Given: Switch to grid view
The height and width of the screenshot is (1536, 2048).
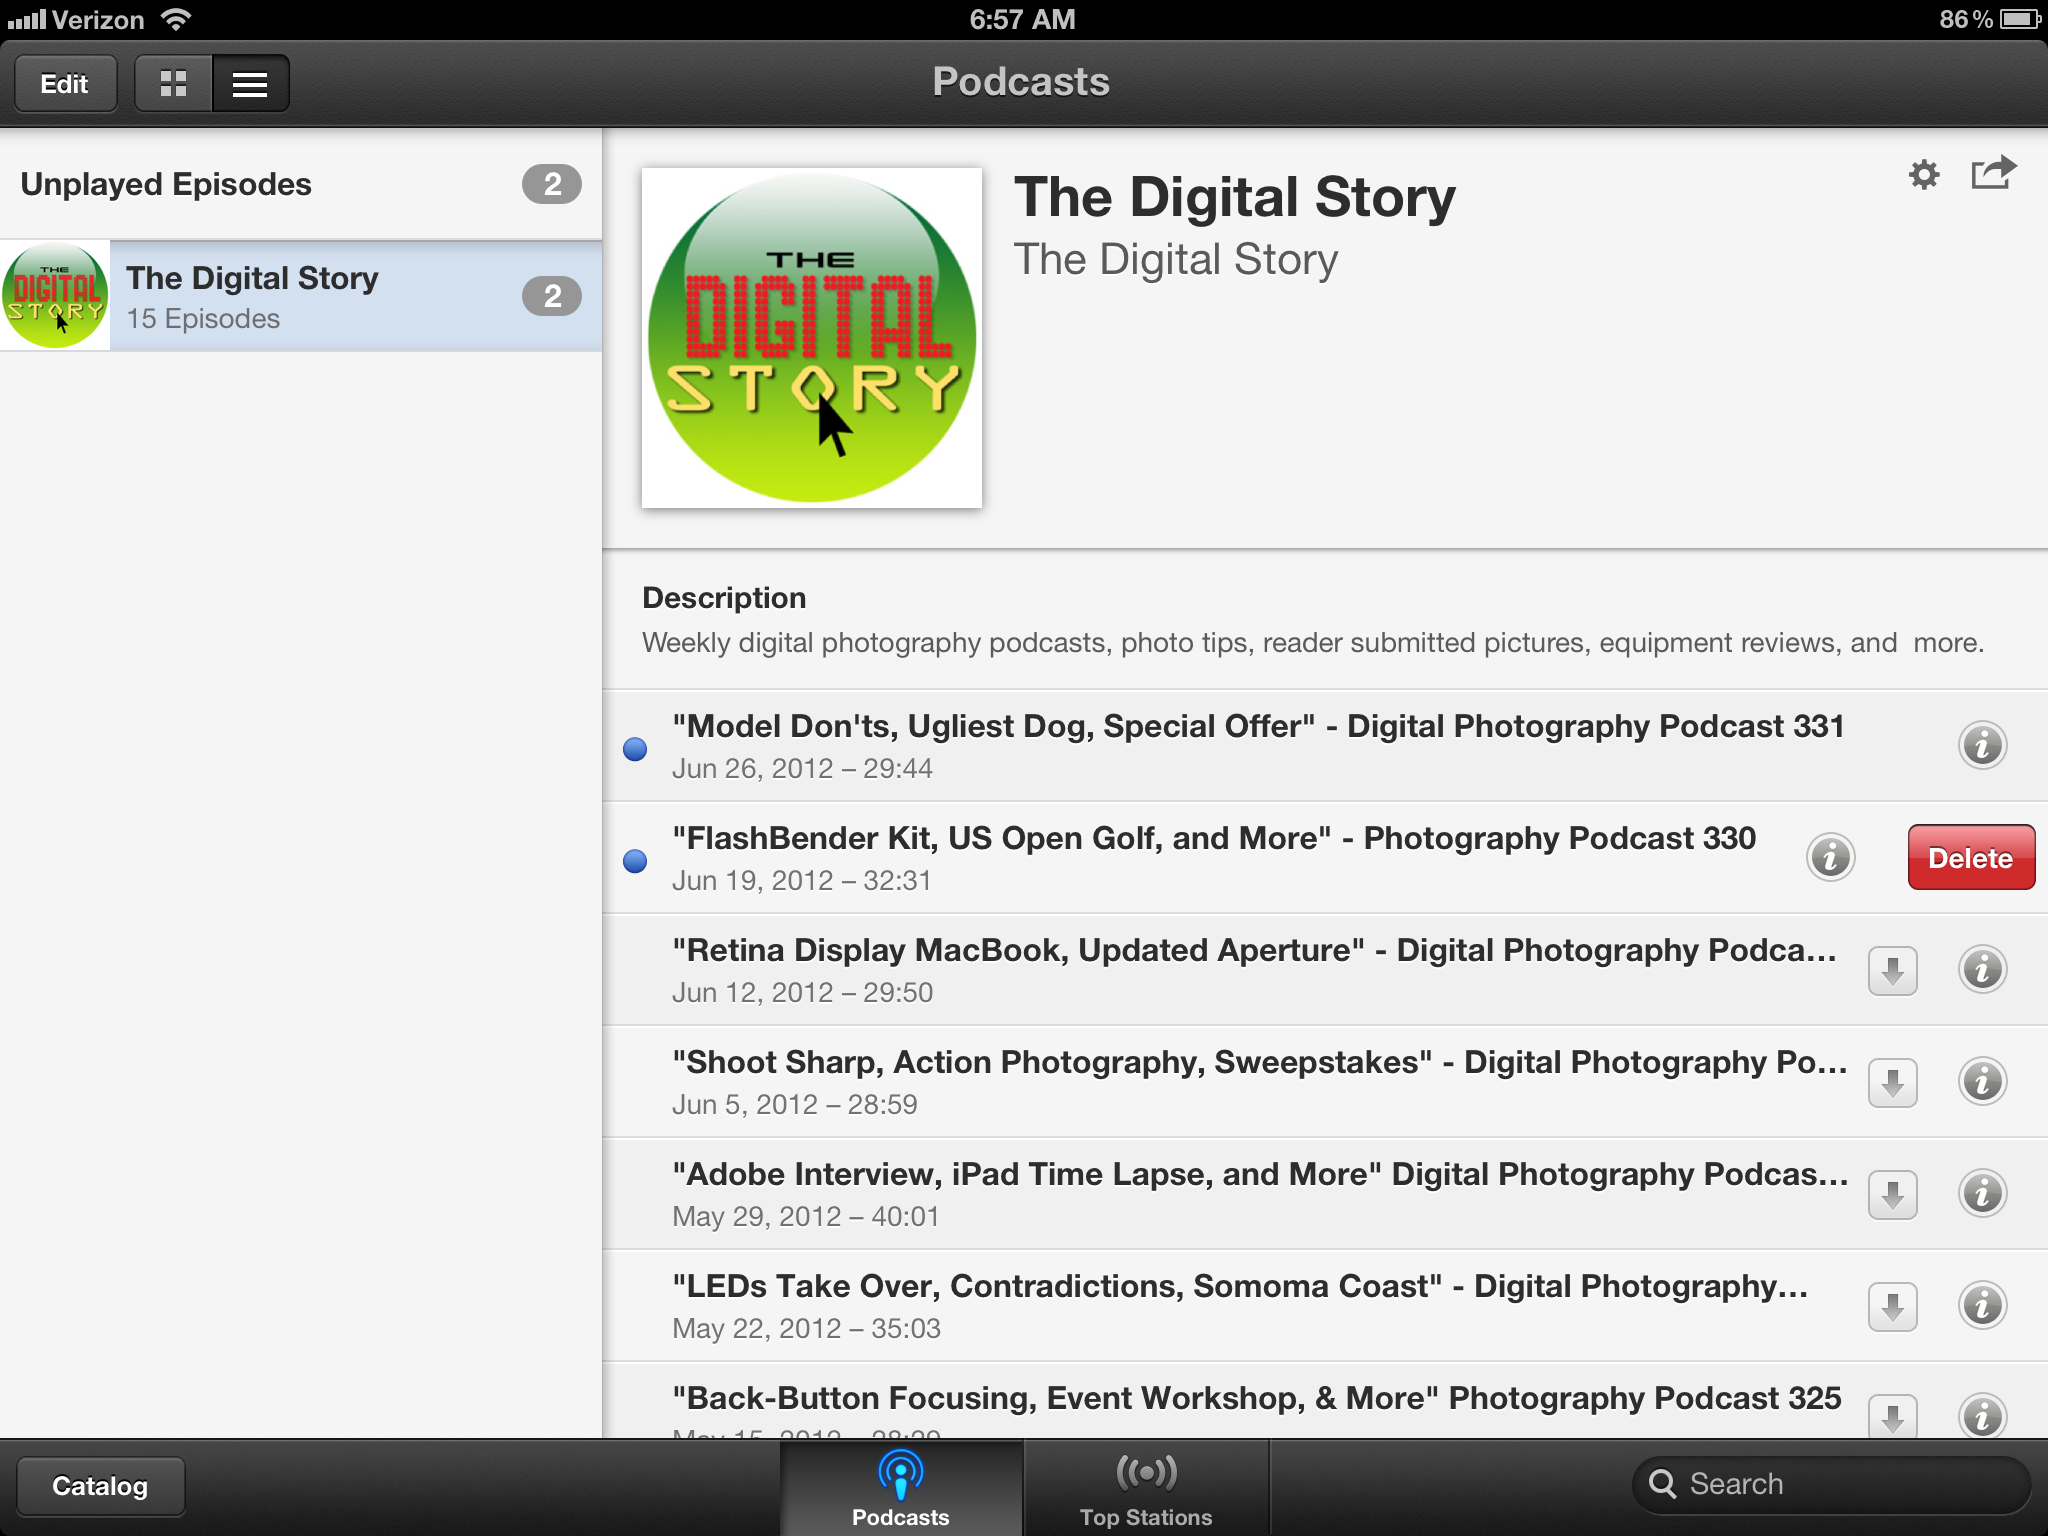Looking at the screenshot, I should pos(174,84).
